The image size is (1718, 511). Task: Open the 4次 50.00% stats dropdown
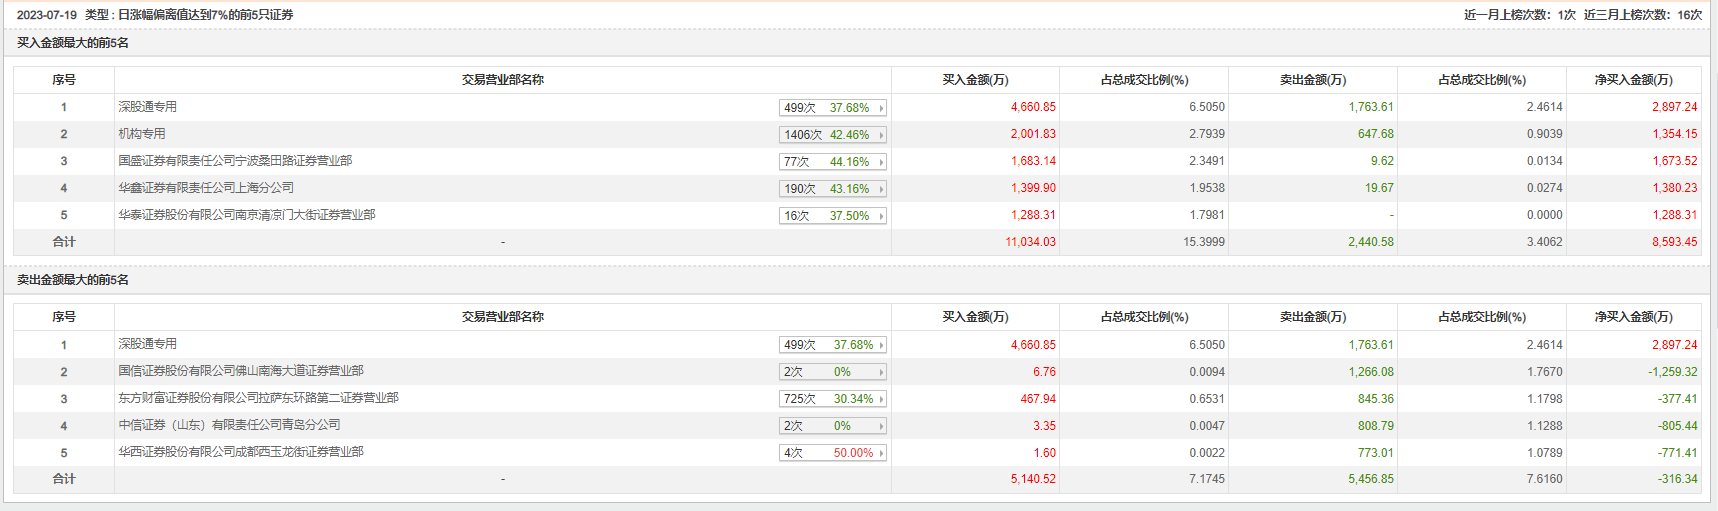point(832,453)
